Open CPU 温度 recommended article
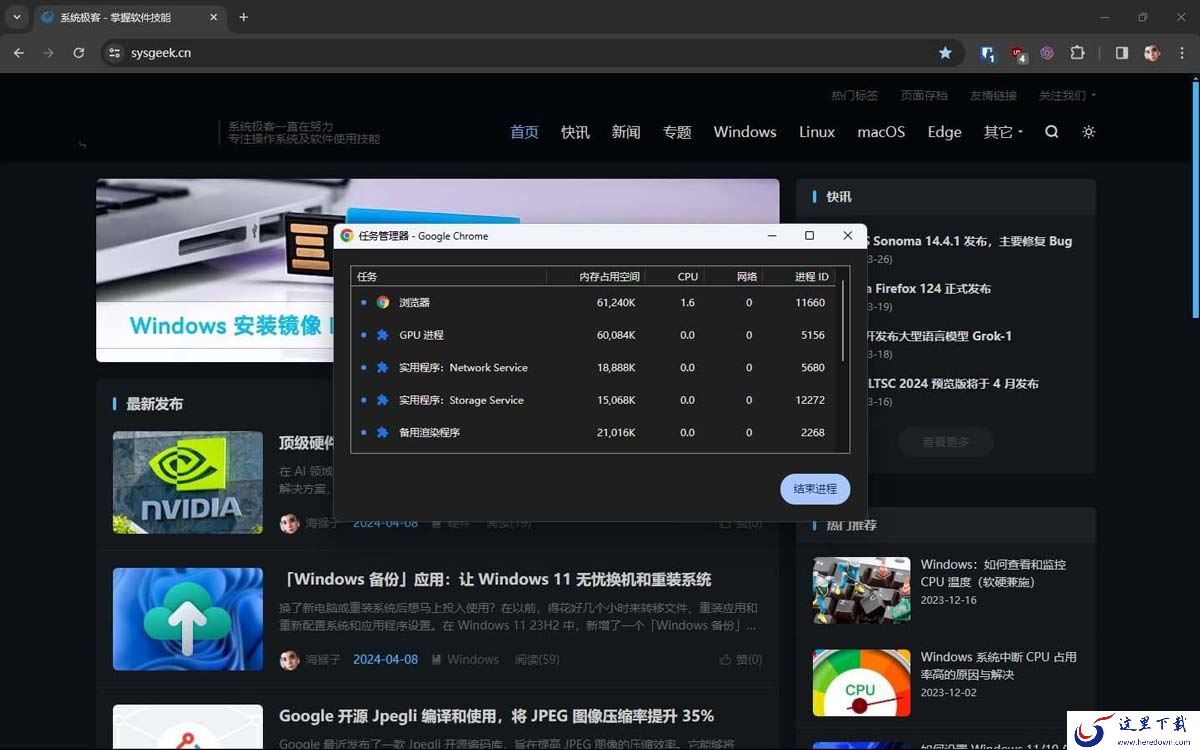 993,573
